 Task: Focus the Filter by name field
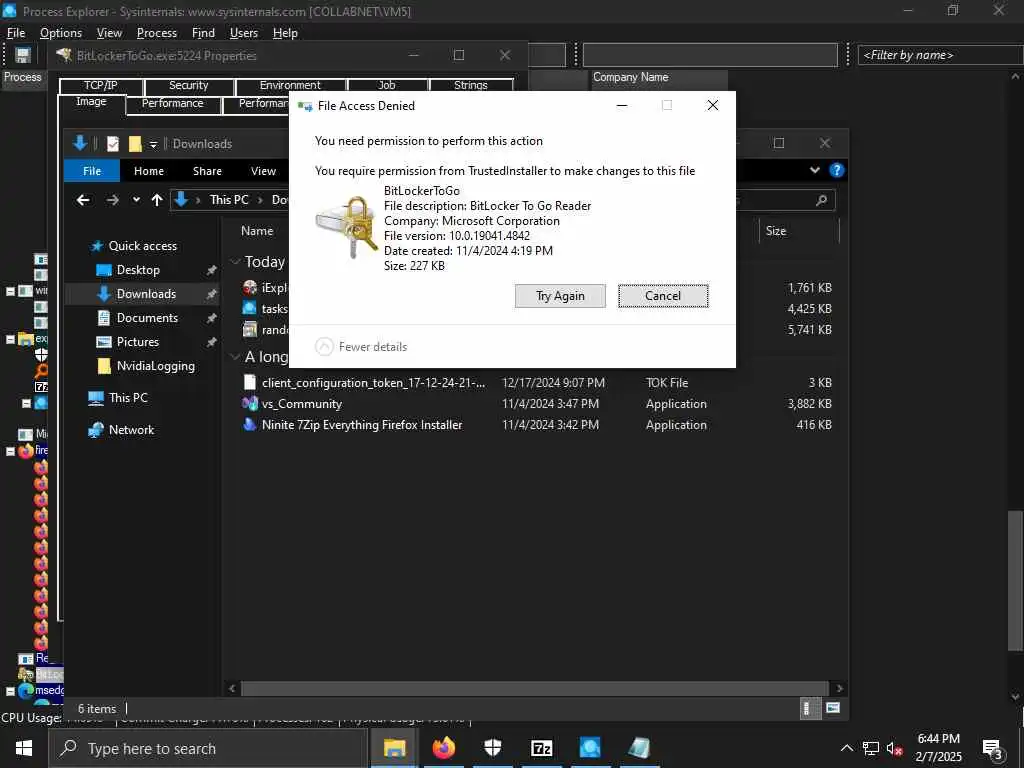(x=940, y=56)
